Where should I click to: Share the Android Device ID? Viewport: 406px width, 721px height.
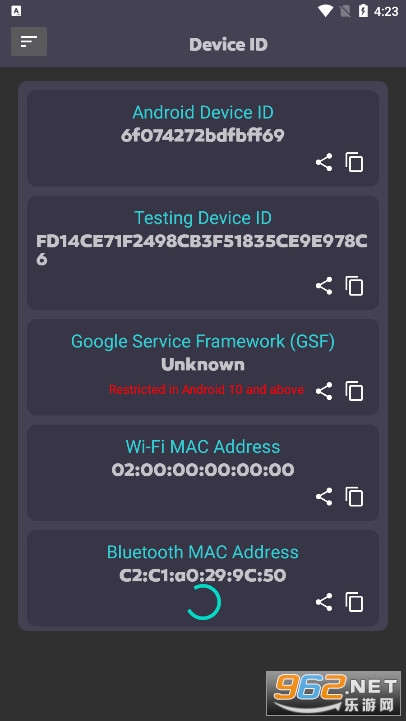click(x=324, y=163)
